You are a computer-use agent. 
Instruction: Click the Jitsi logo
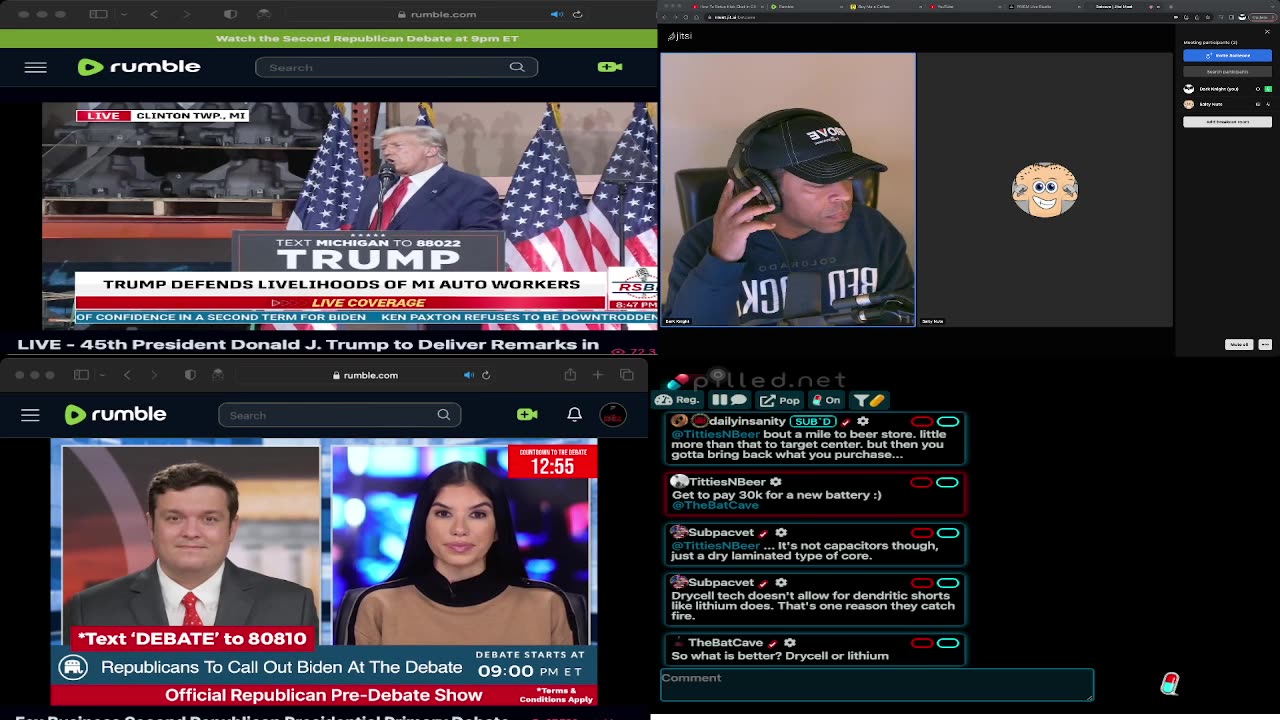(x=680, y=36)
